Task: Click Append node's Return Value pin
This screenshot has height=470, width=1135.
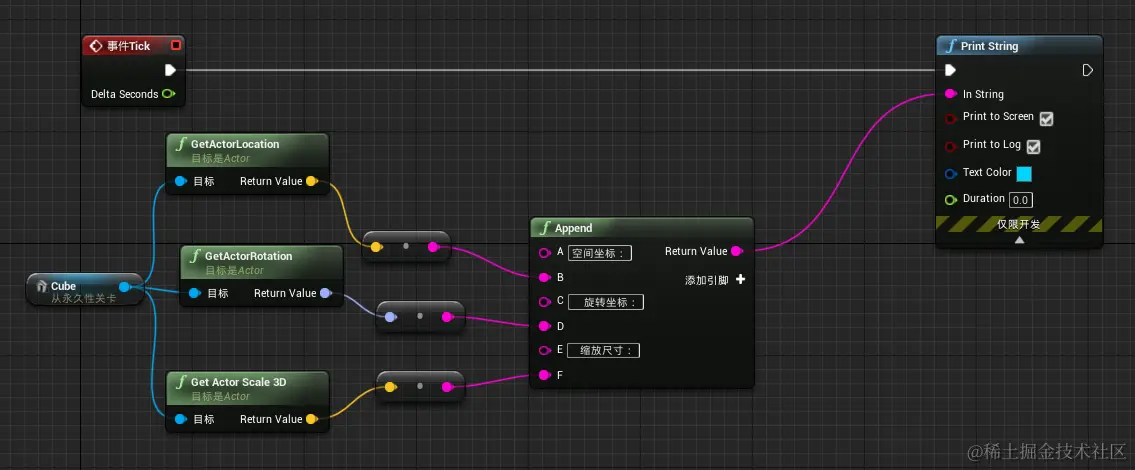Action: 737,251
